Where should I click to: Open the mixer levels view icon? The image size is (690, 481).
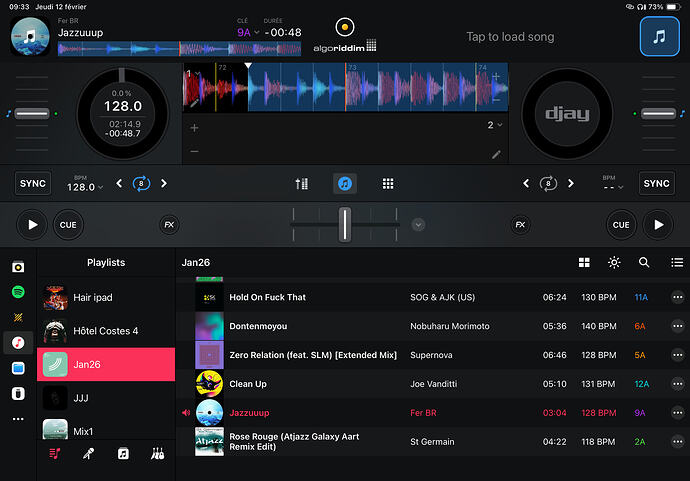click(x=302, y=184)
